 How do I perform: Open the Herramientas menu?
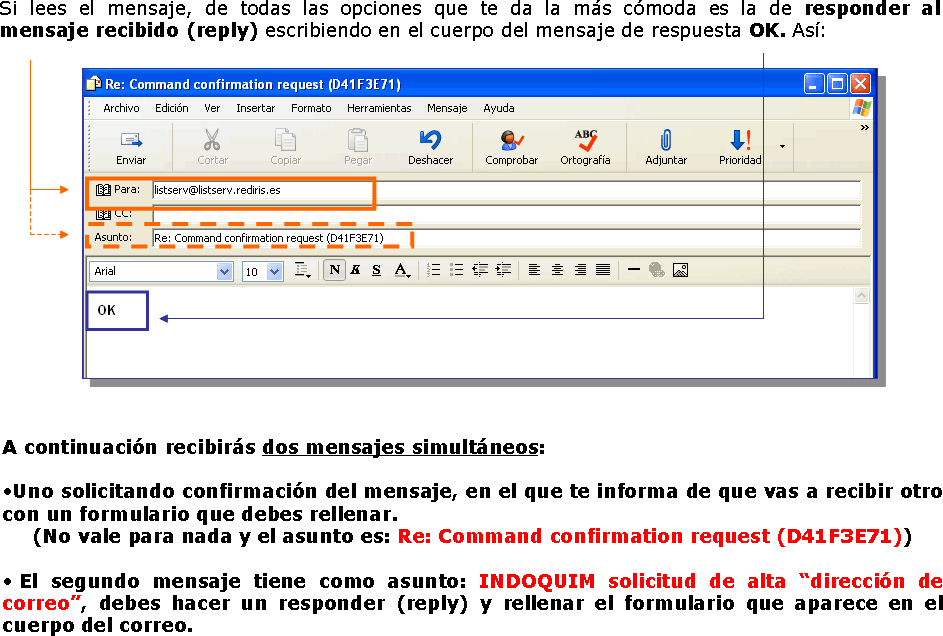click(379, 108)
